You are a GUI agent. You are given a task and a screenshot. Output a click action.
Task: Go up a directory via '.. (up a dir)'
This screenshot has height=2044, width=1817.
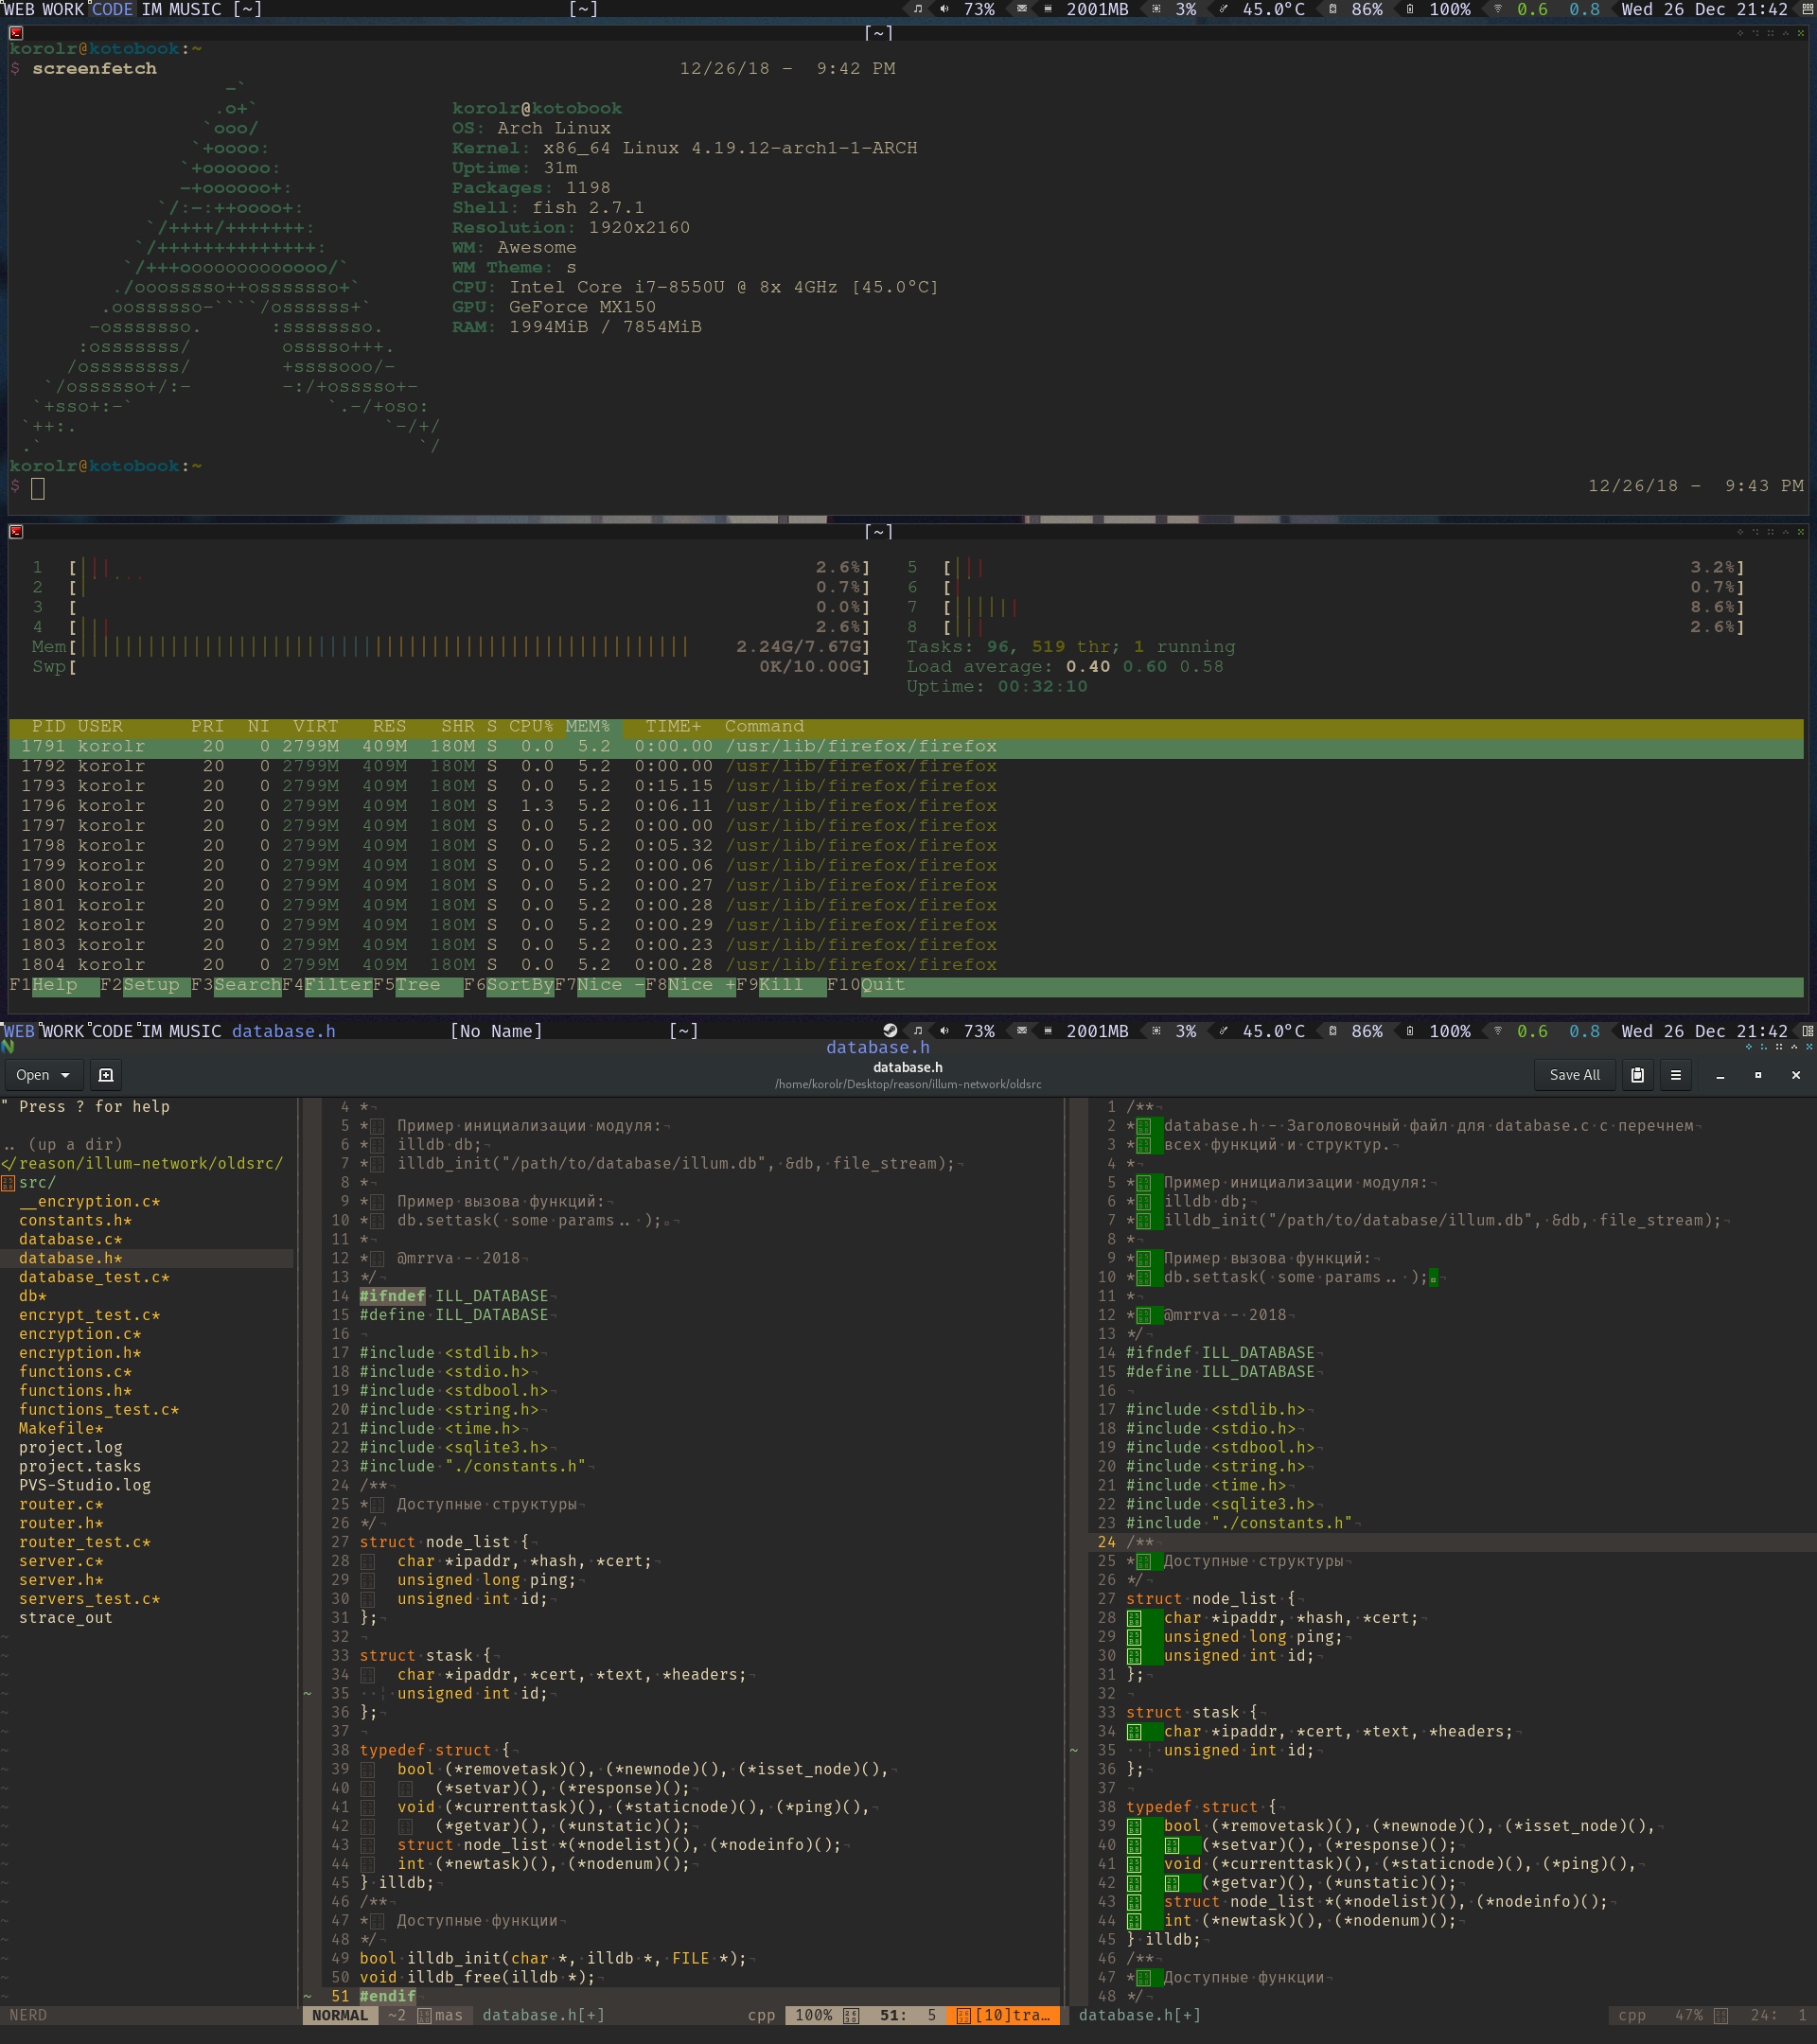pos(62,1144)
